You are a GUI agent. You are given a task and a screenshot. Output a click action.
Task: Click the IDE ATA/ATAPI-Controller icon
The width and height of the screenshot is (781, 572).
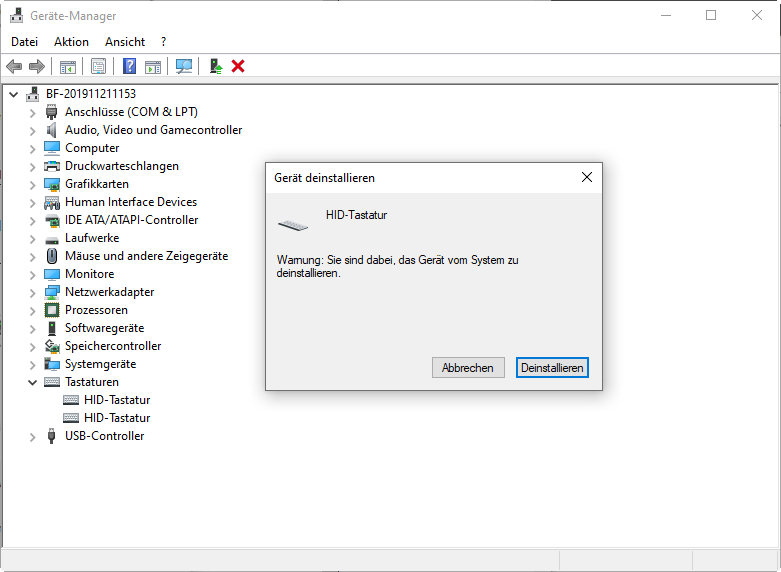point(52,220)
